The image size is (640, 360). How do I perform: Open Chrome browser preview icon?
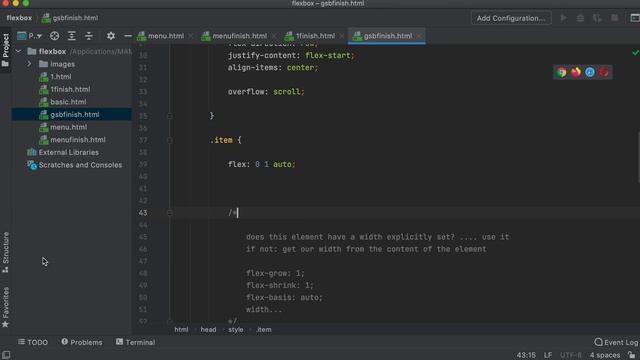[x=562, y=72]
